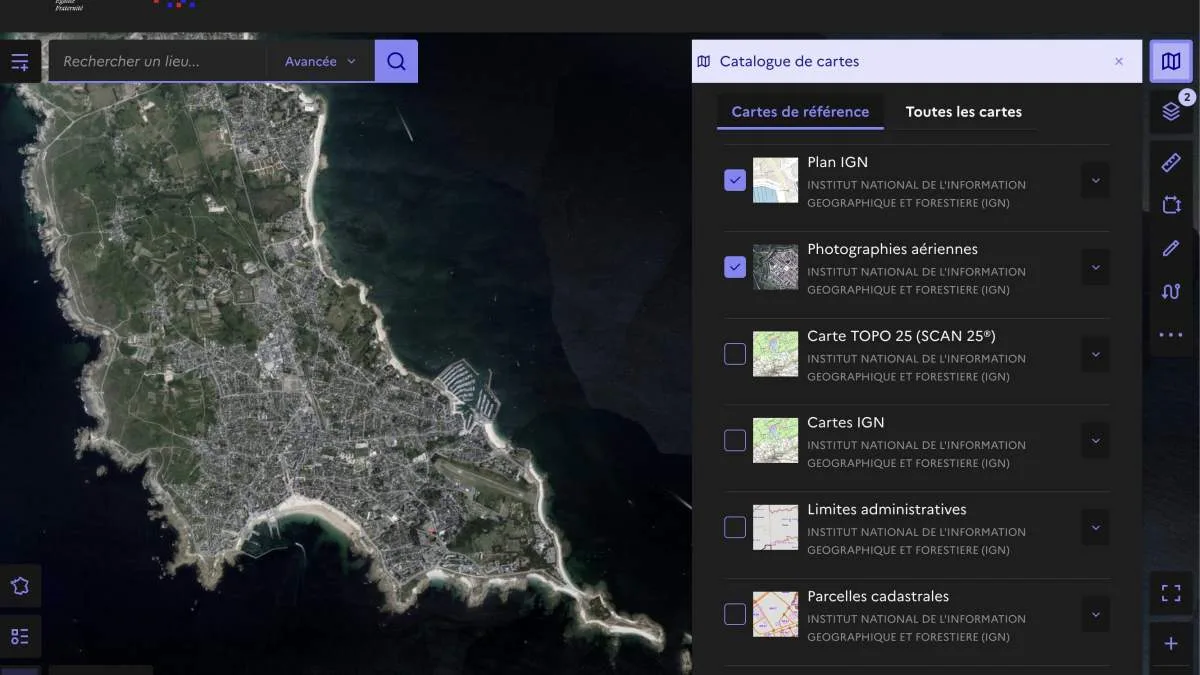Expand details for Parcelles cadastrales
The height and width of the screenshot is (675, 1200).
coord(1095,614)
